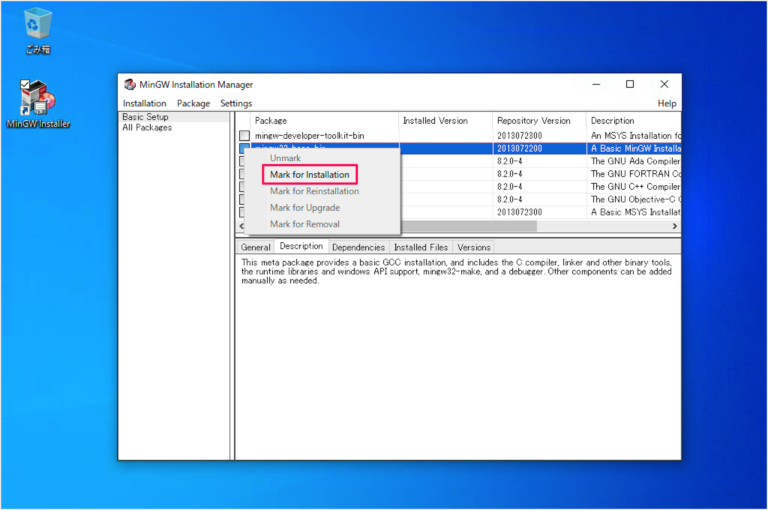The image size is (768, 510).
Task: Click the An MSYS Installation description
Action: (x=635, y=136)
